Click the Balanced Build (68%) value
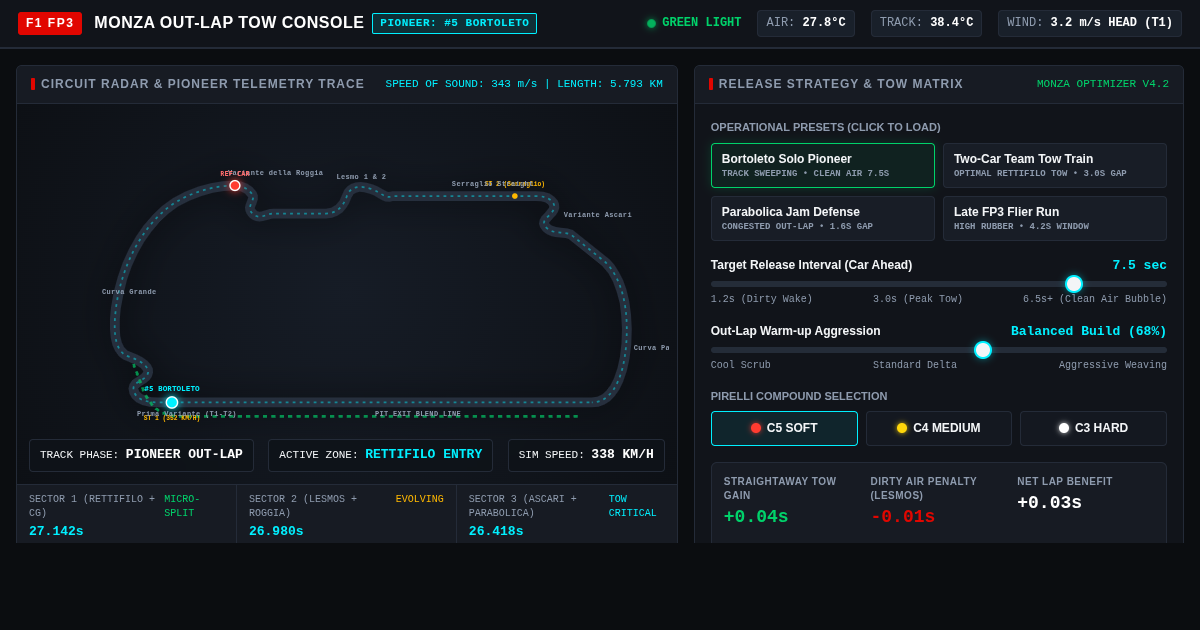Screen dimensions: 1200x630 [x=1089, y=331]
